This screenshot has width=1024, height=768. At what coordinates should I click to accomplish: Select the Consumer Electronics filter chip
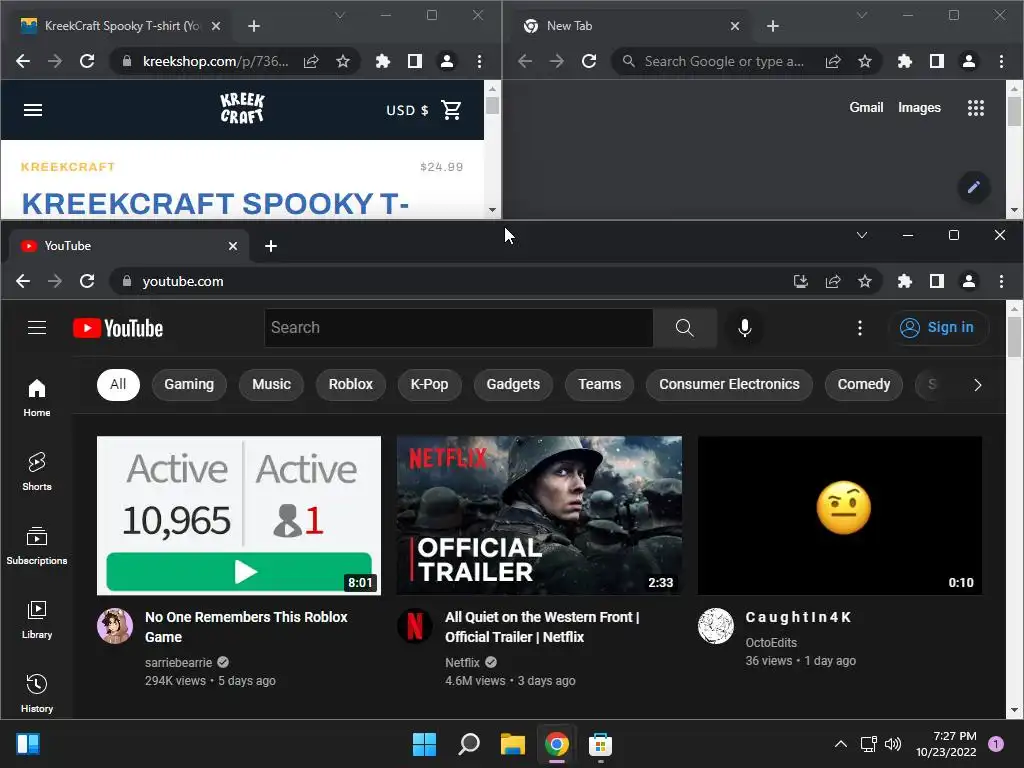click(729, 385)
